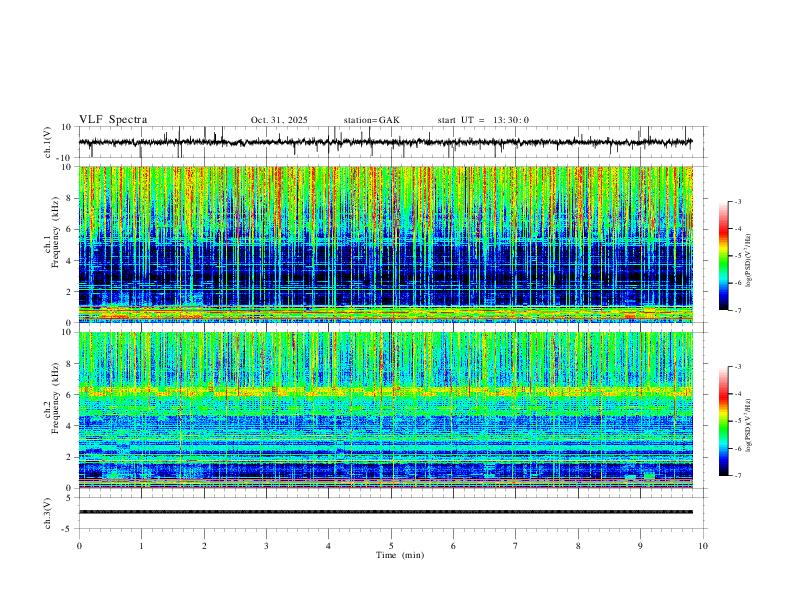Click the "2" kHz tick on the ch.2 frequency axis
Screen dimensions: 792x612
(x=70, y=457)
